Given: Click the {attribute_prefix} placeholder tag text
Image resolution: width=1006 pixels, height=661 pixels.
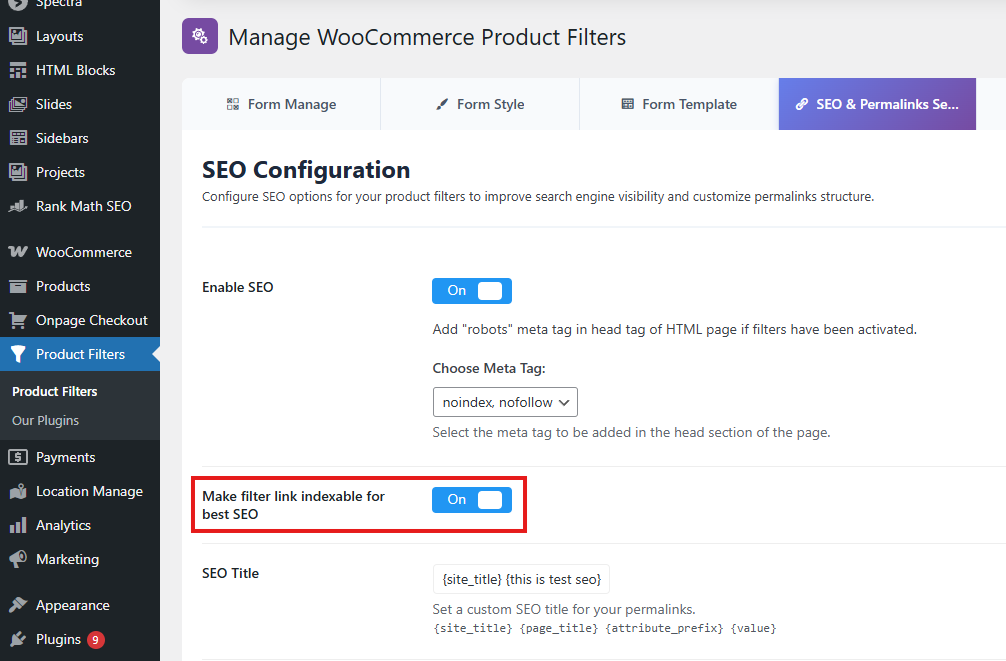Looking at the screenshot, I should [664, 628].
